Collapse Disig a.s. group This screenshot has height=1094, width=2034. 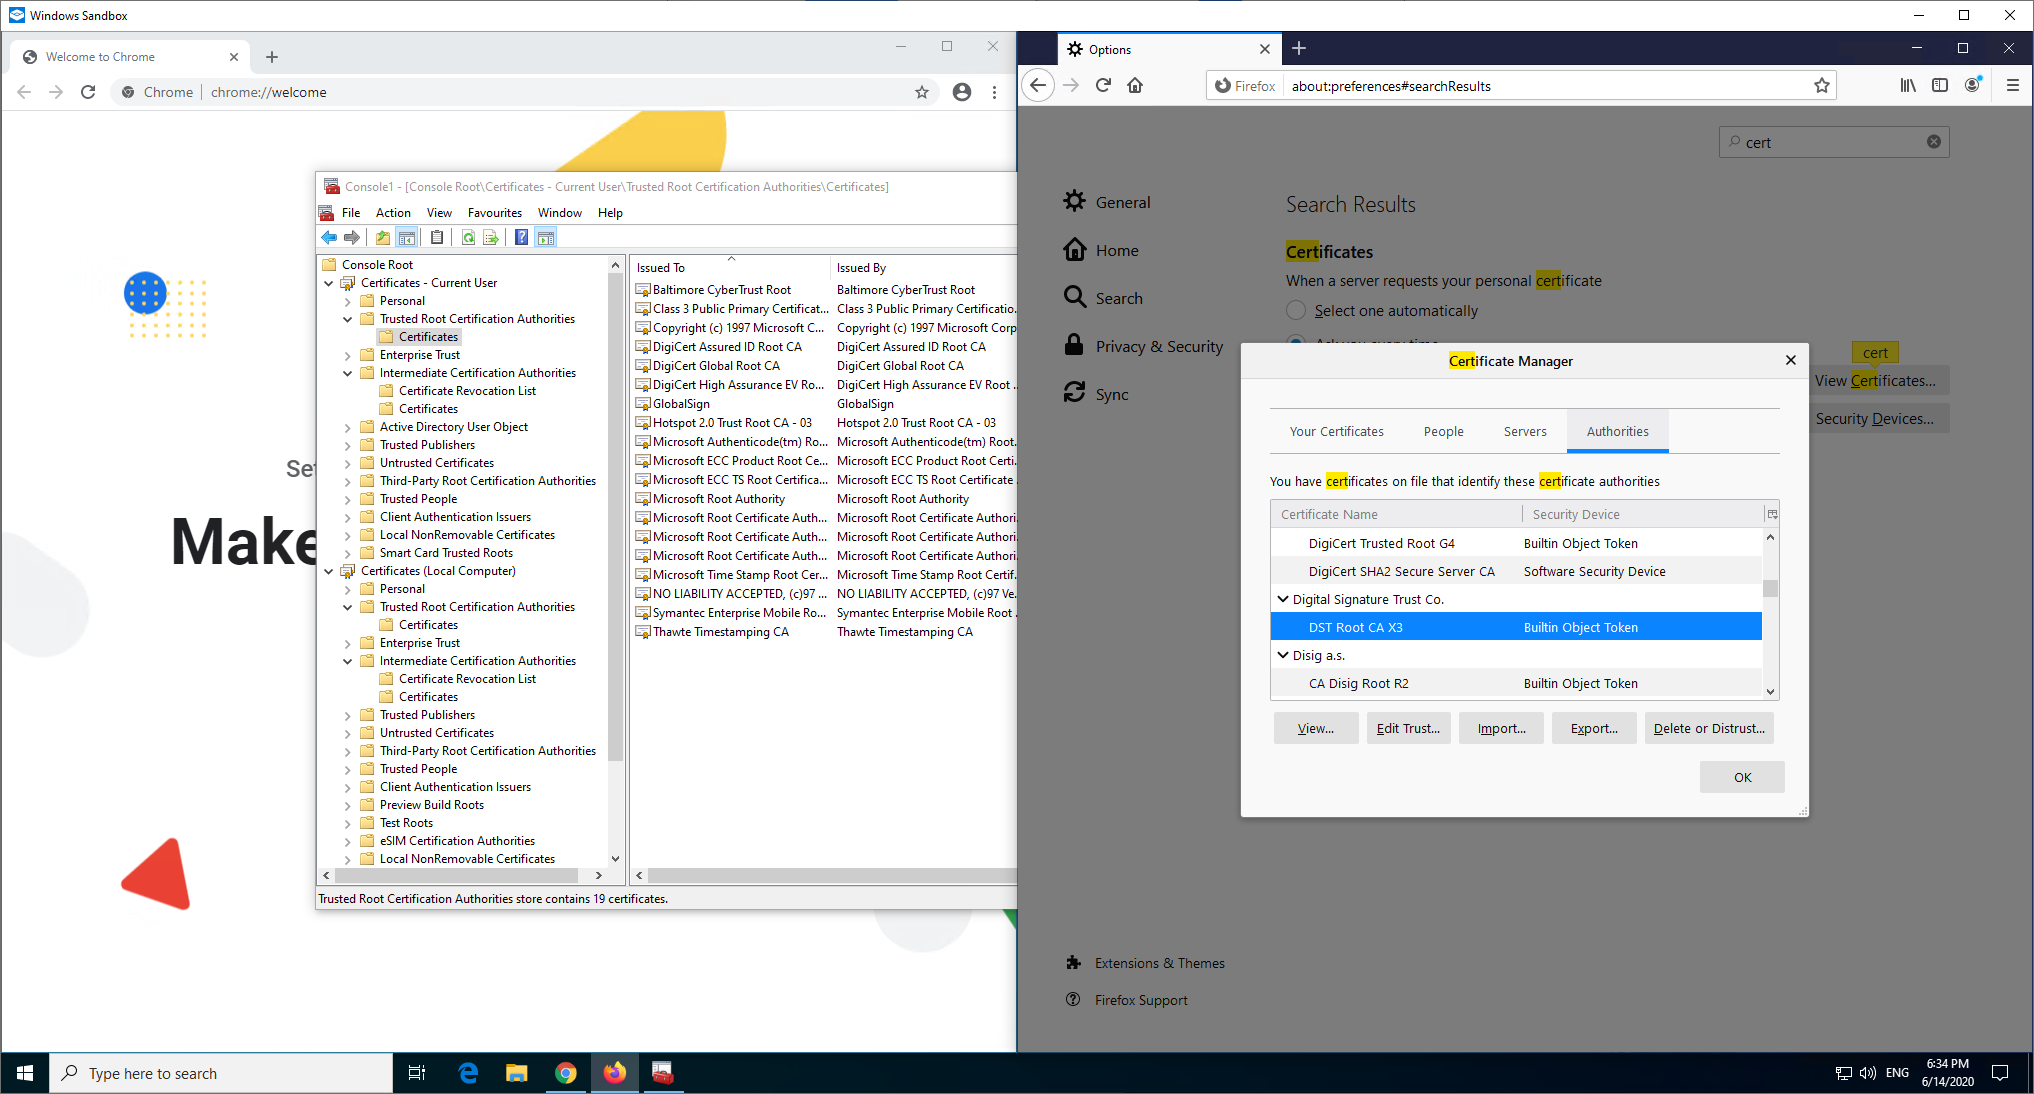pyautogui.click(x=1283, y=655)
